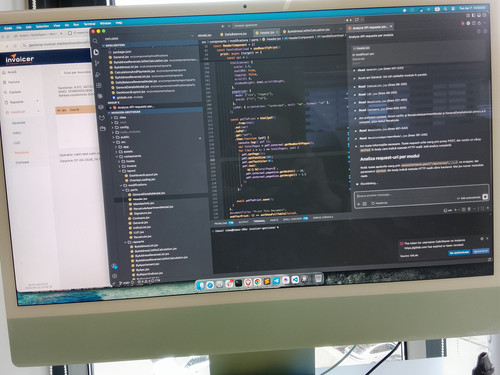Open Contoare in the Invoicer browser sidebar
Image resolution: width=500 pixels, height=375 pixels.
pos(22,162)
